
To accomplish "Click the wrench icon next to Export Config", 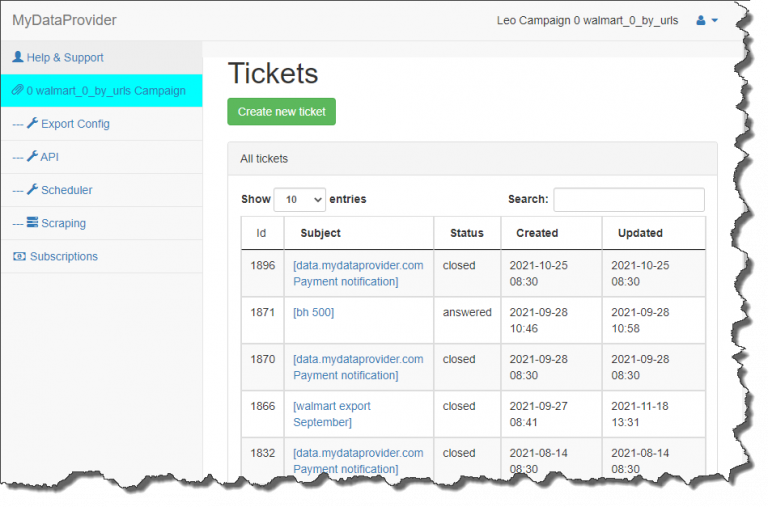I will point(32,123).
